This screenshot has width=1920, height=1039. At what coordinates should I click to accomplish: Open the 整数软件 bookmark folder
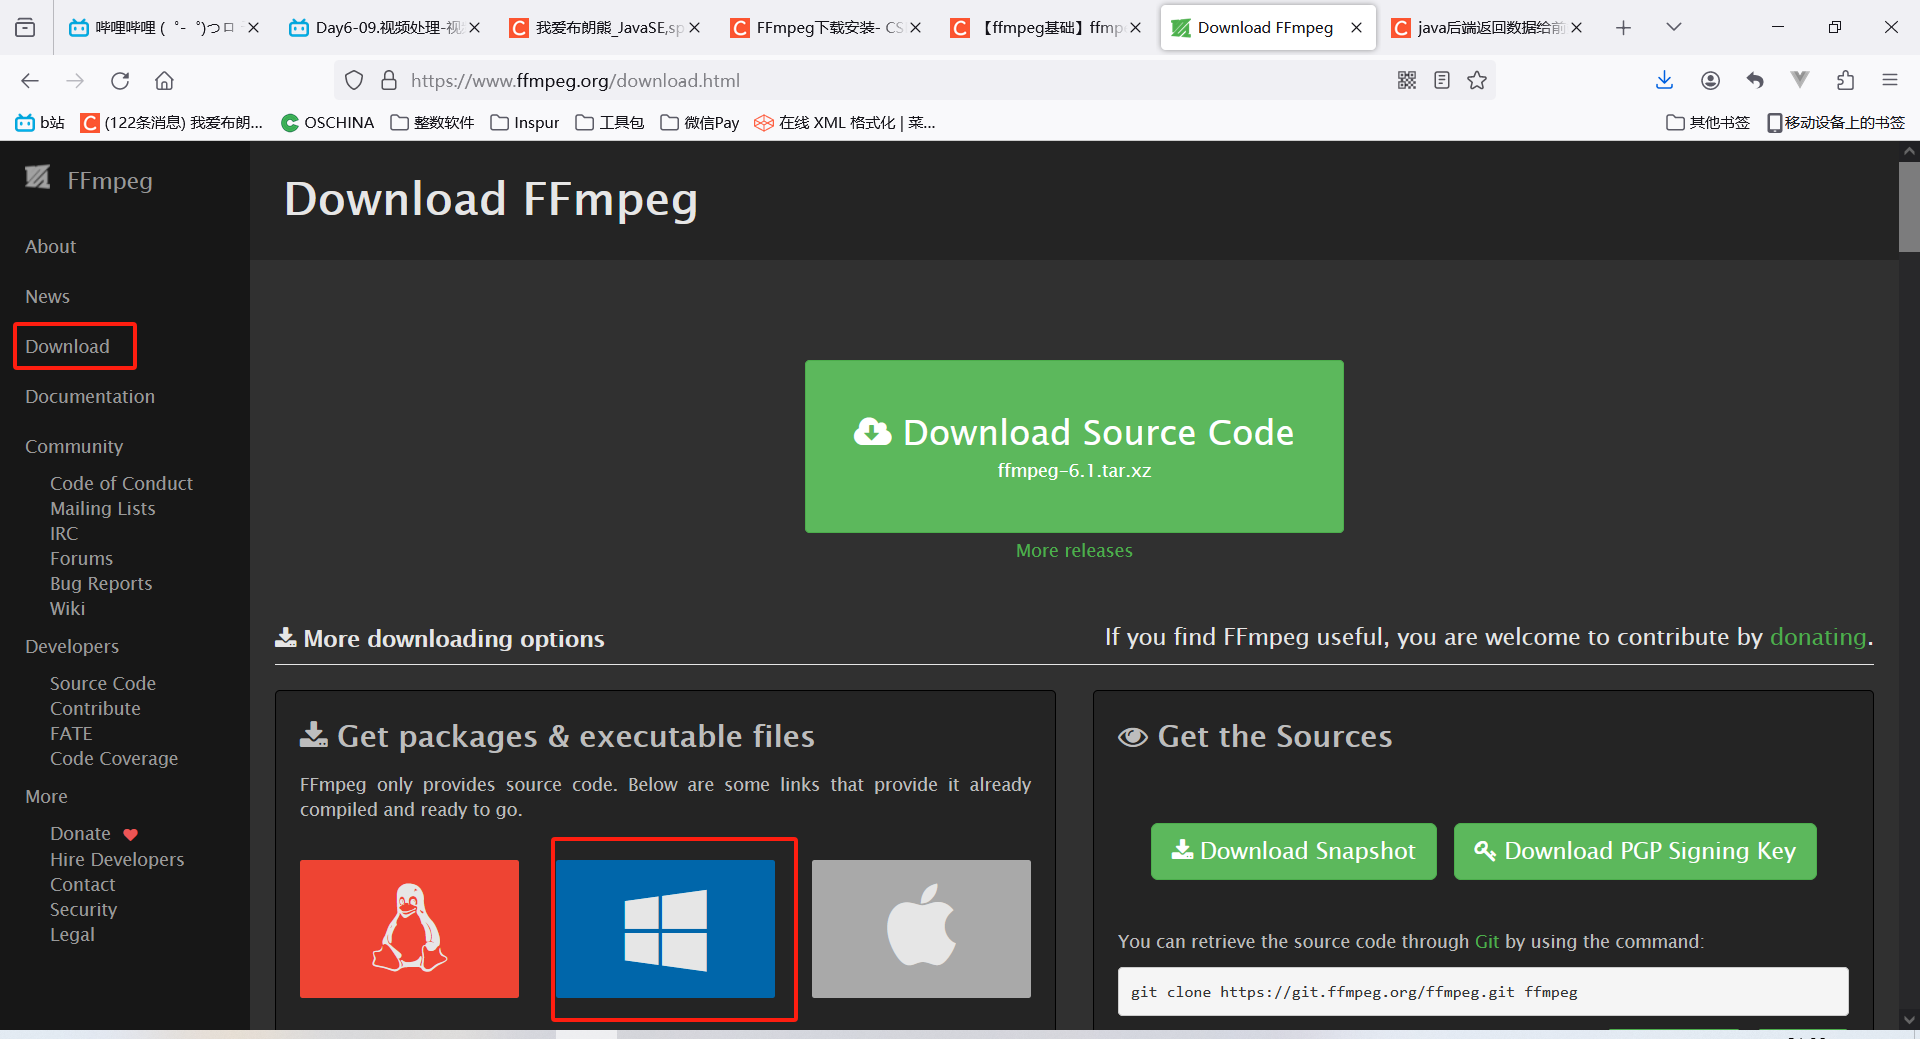432,123
